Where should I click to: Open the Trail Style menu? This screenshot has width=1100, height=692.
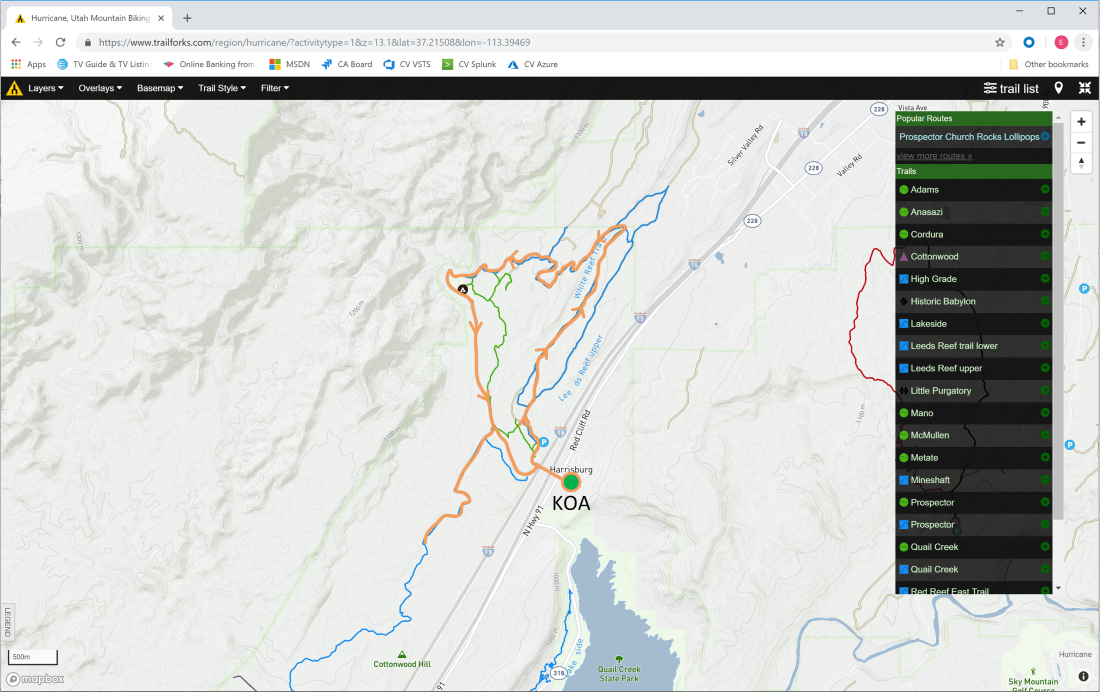click(x=221, y=88)
